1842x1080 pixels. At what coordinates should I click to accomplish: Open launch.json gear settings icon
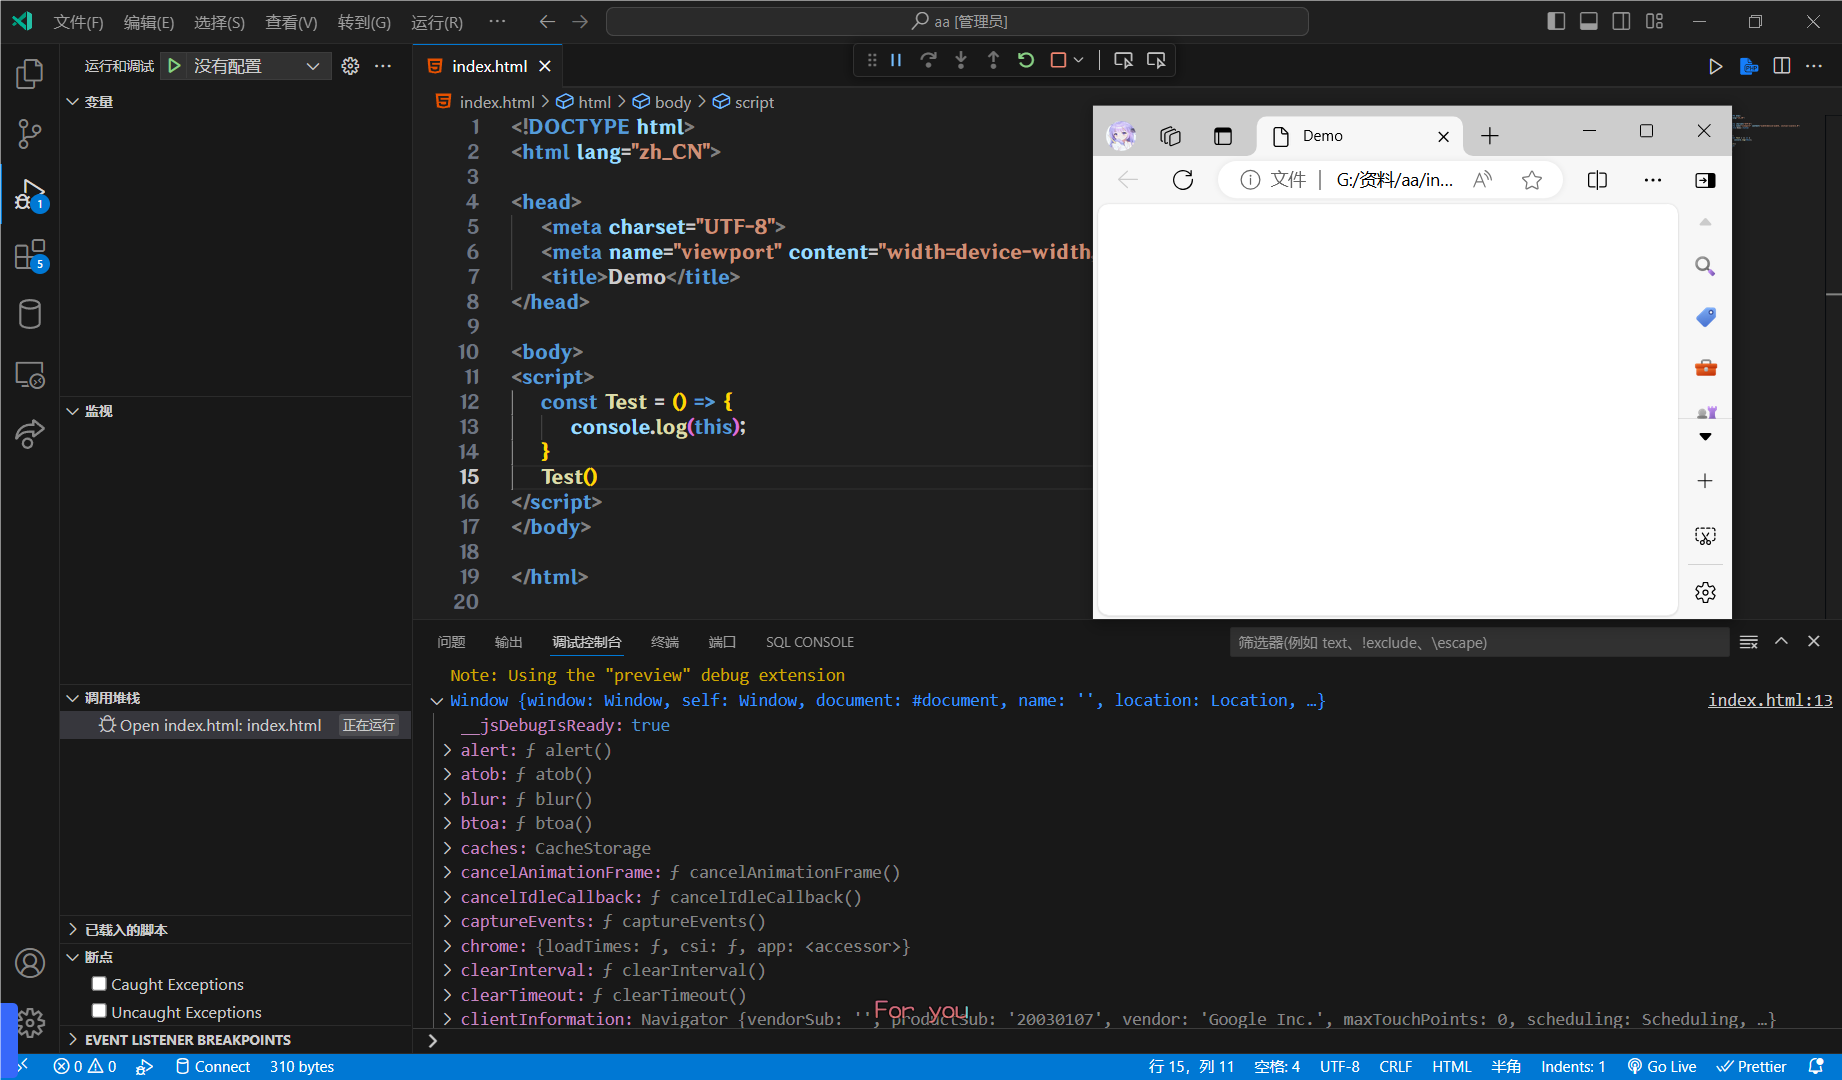350,66
